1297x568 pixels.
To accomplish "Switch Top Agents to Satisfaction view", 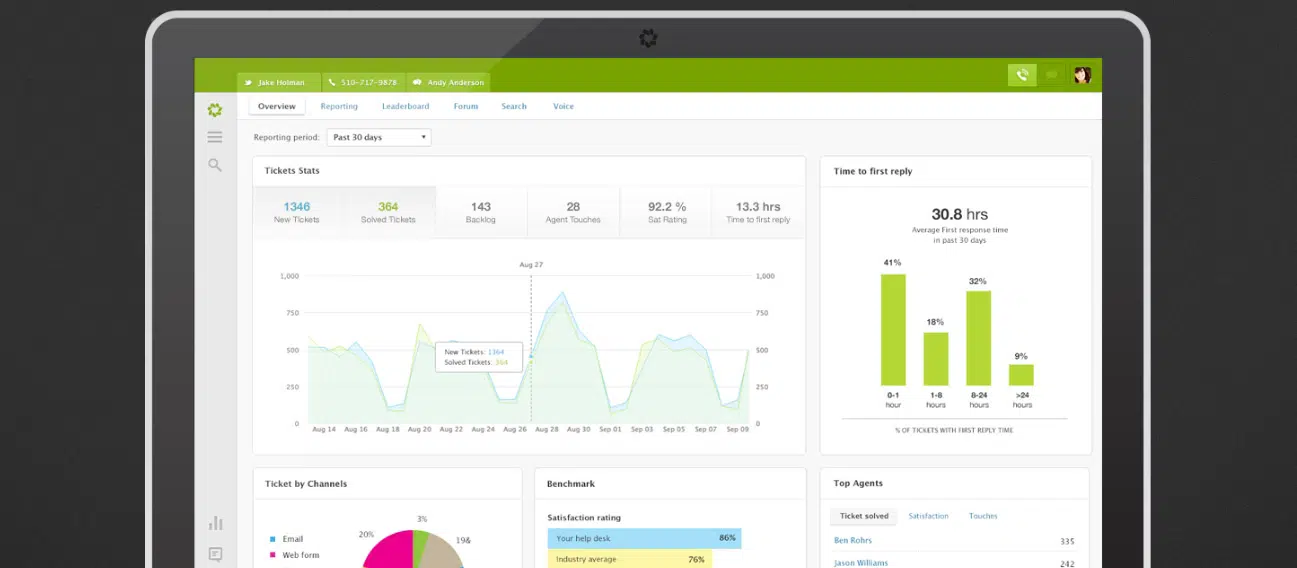I will point(928,516).
